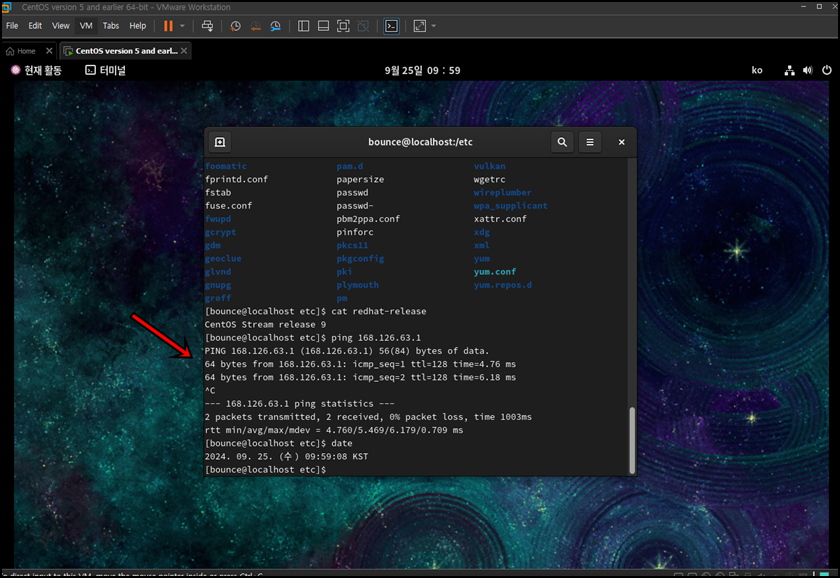Open the Tabs menu
840x578 pixels.
[x=111, y=26]
